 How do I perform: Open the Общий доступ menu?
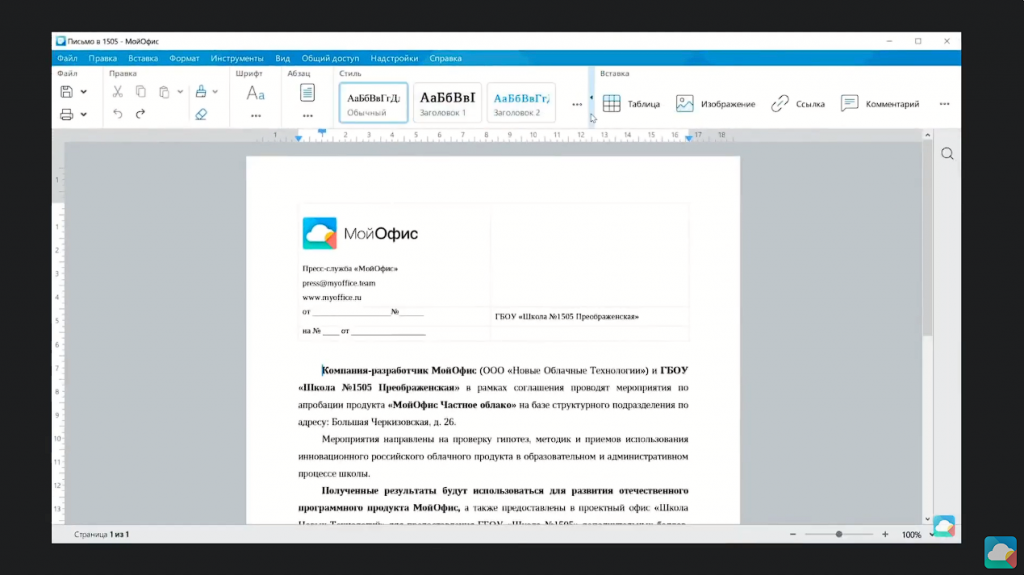click(x=330, y=58)
